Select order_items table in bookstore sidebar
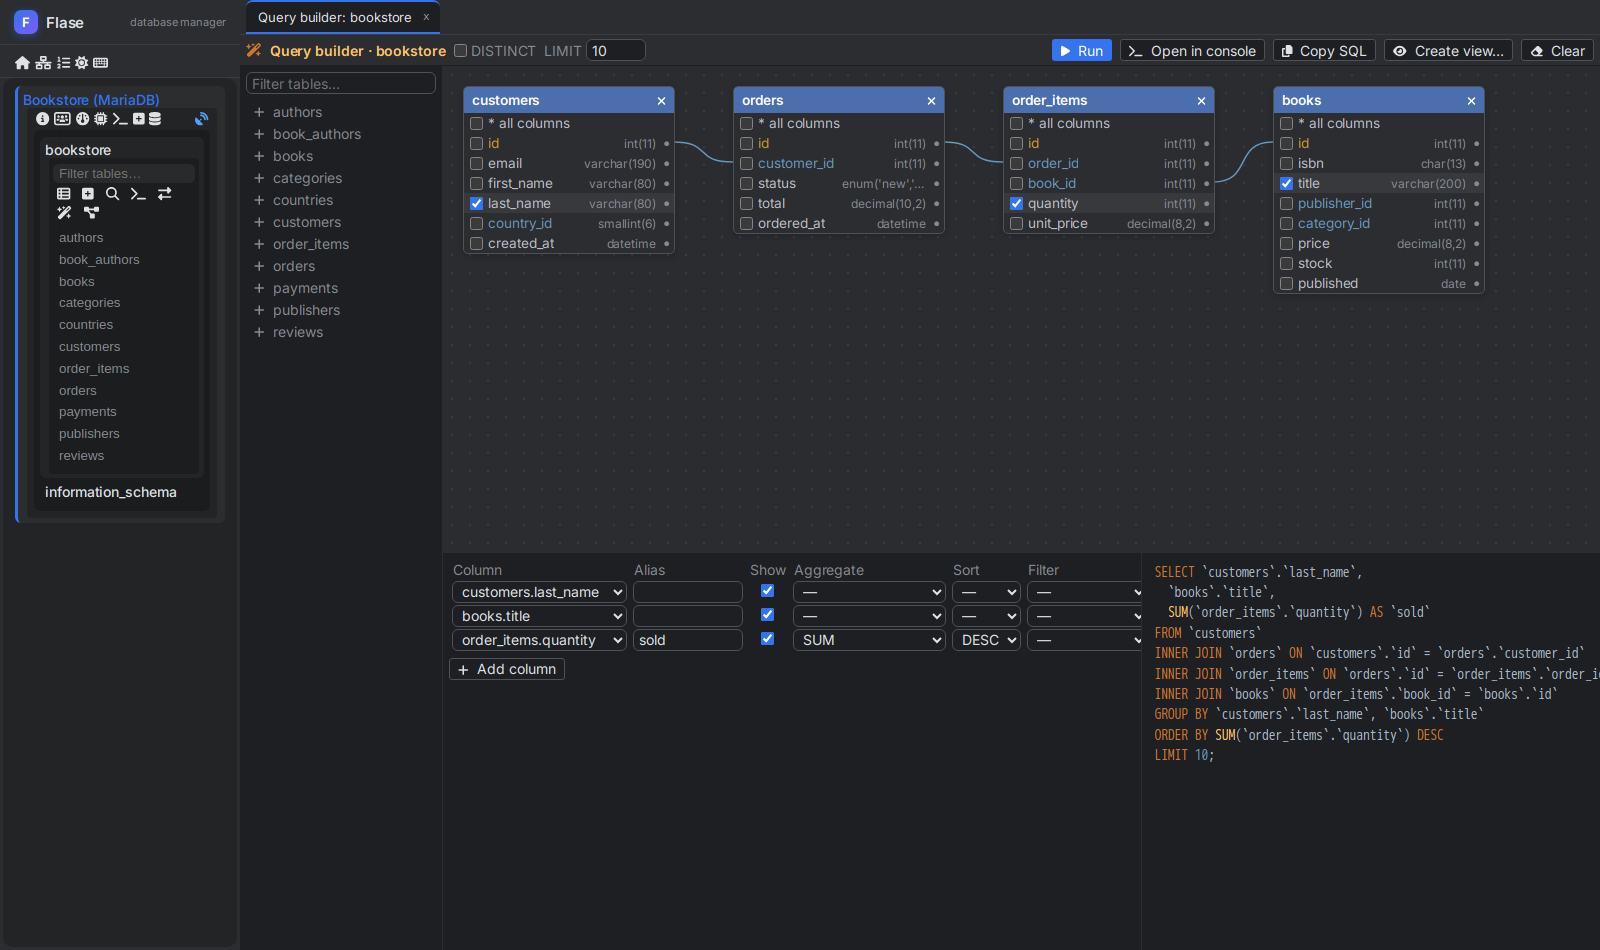Viewport: 1600px width, 950px height. click(x=94, y=369)
